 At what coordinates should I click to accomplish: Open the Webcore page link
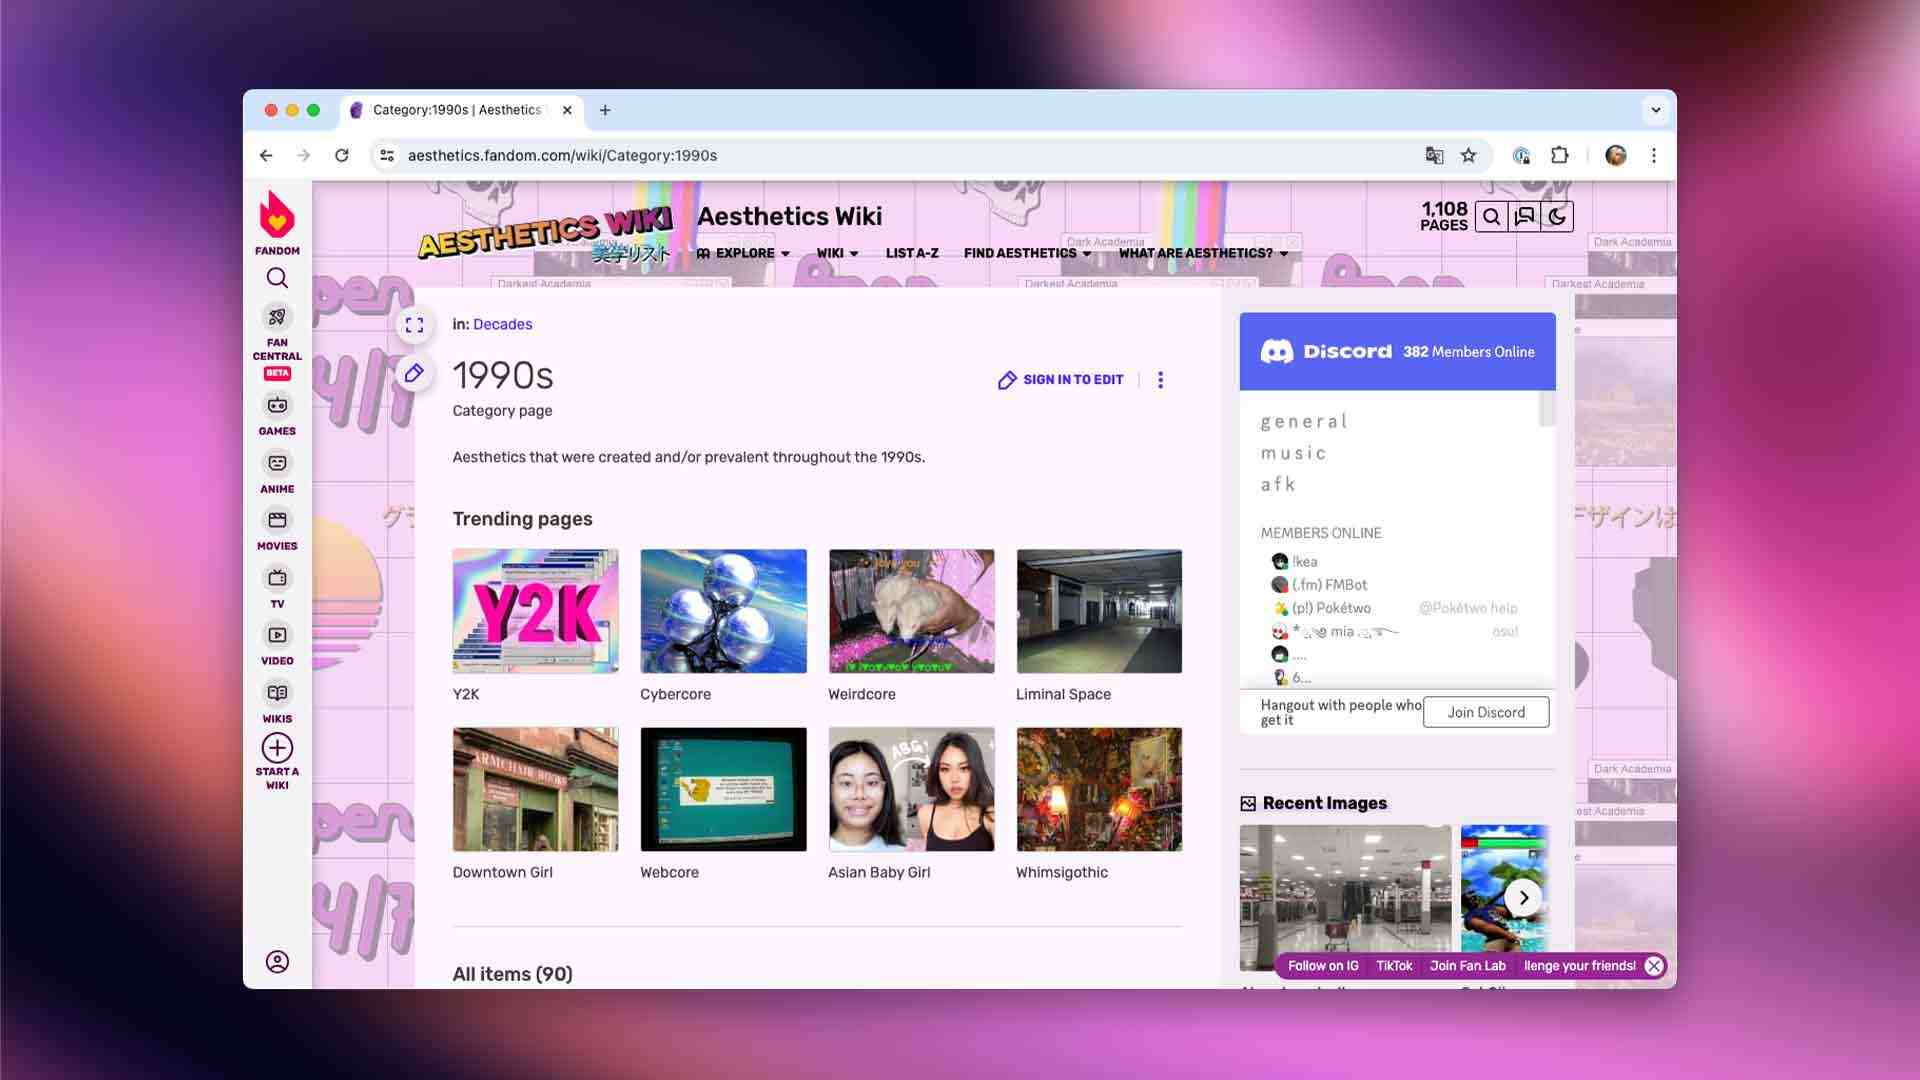pyautogui.click(x=669, y=872)
